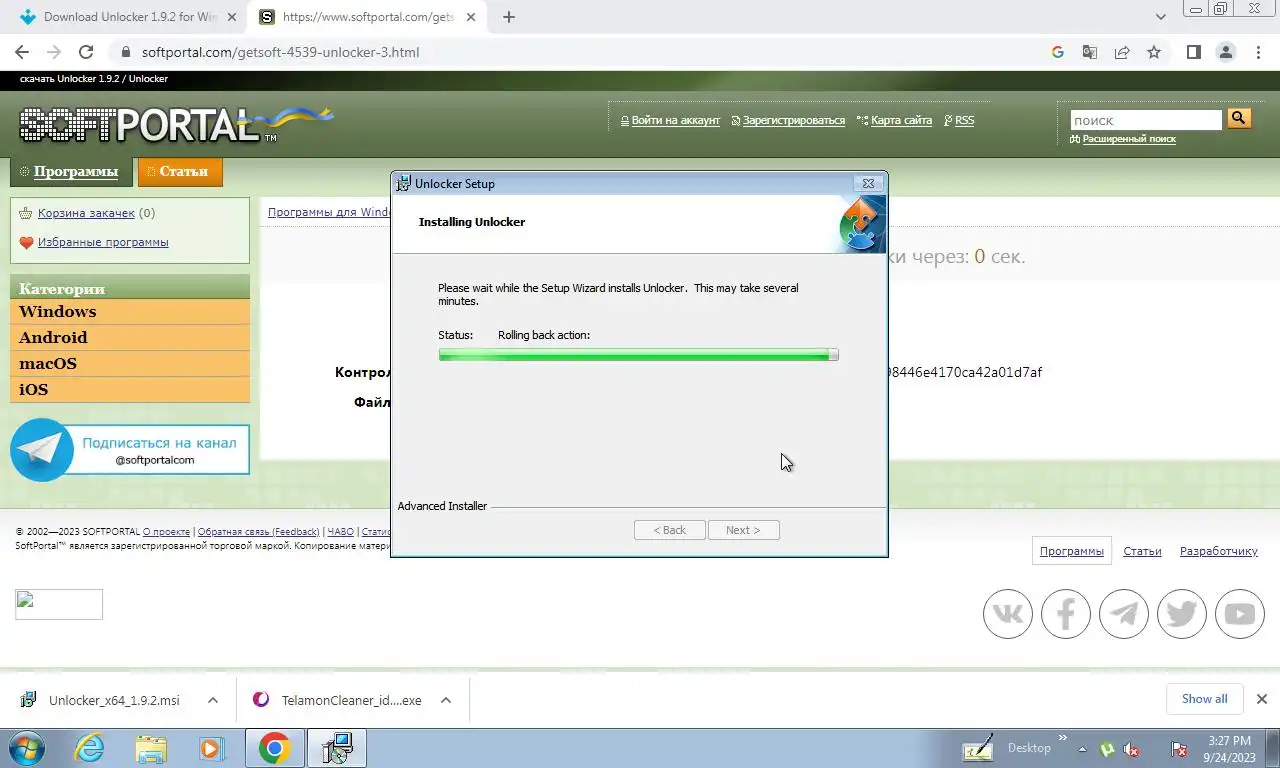Screen dimensions: 1280x768
Task: Switch to Chrome in taskbar
Action: coord(275,748)
